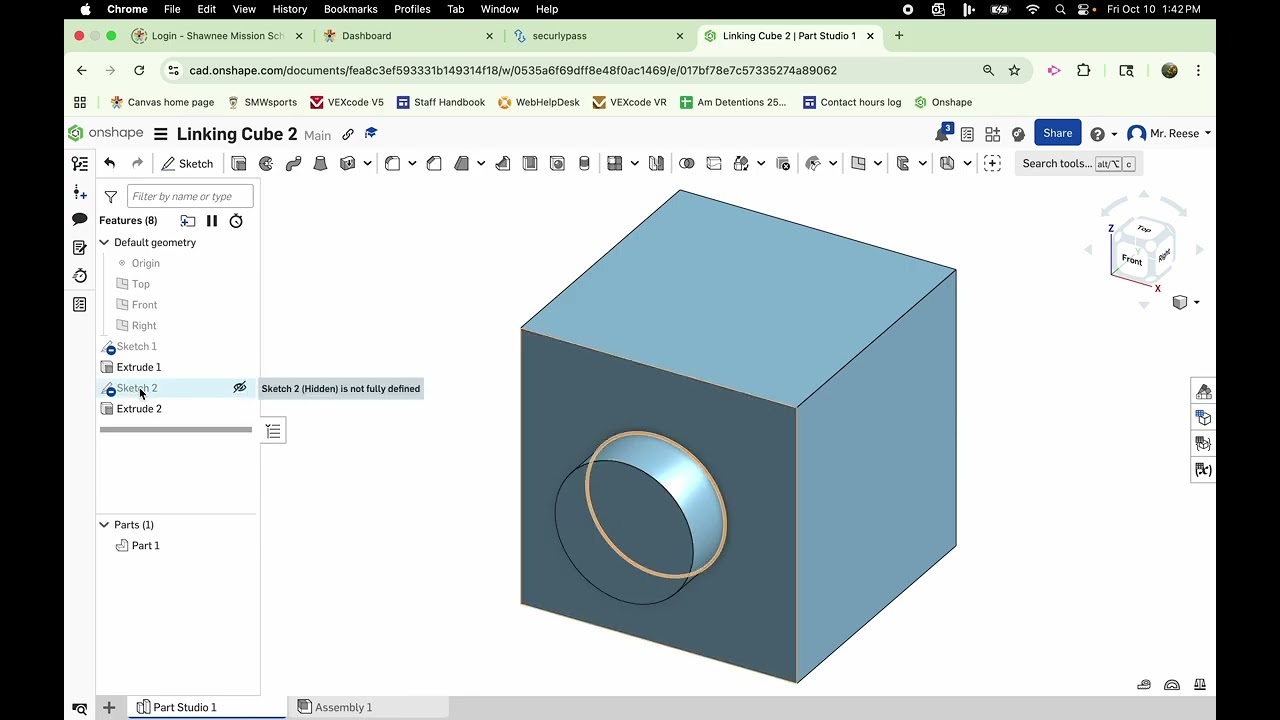The image size is (1280, 720).
Task: Select the Shell tool
Action: coord(530,163)
